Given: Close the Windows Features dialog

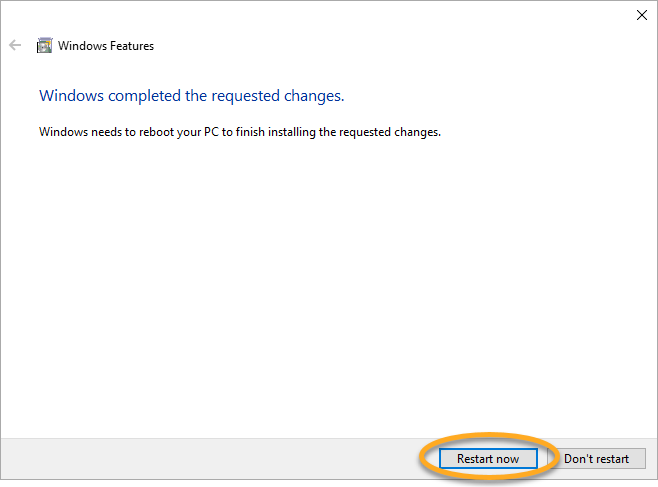Looking at the screenshot, I should tap(641, 15).
